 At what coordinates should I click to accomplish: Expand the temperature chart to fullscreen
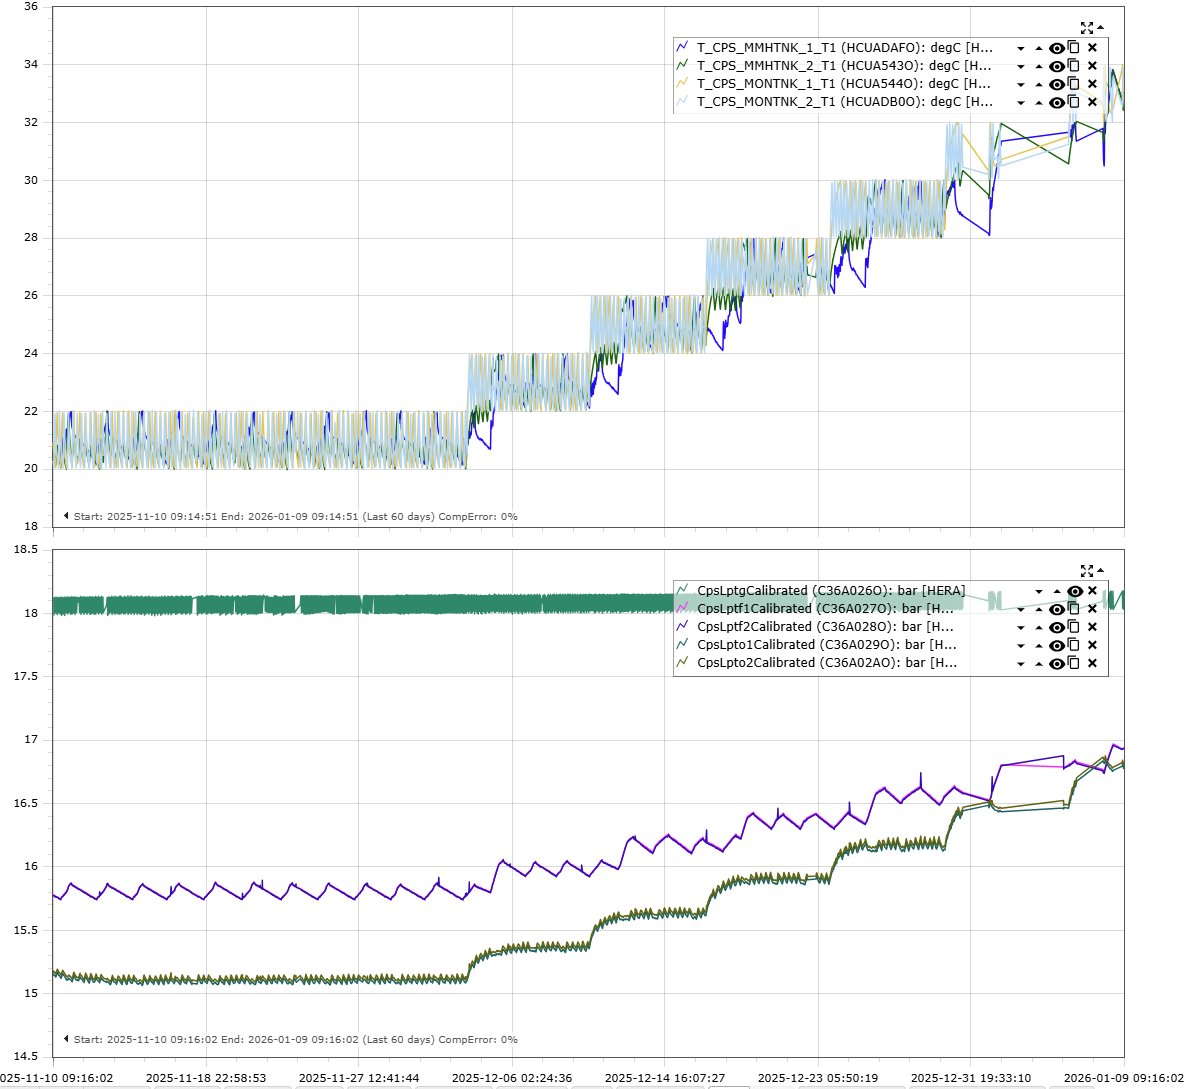click(1087, 28)
